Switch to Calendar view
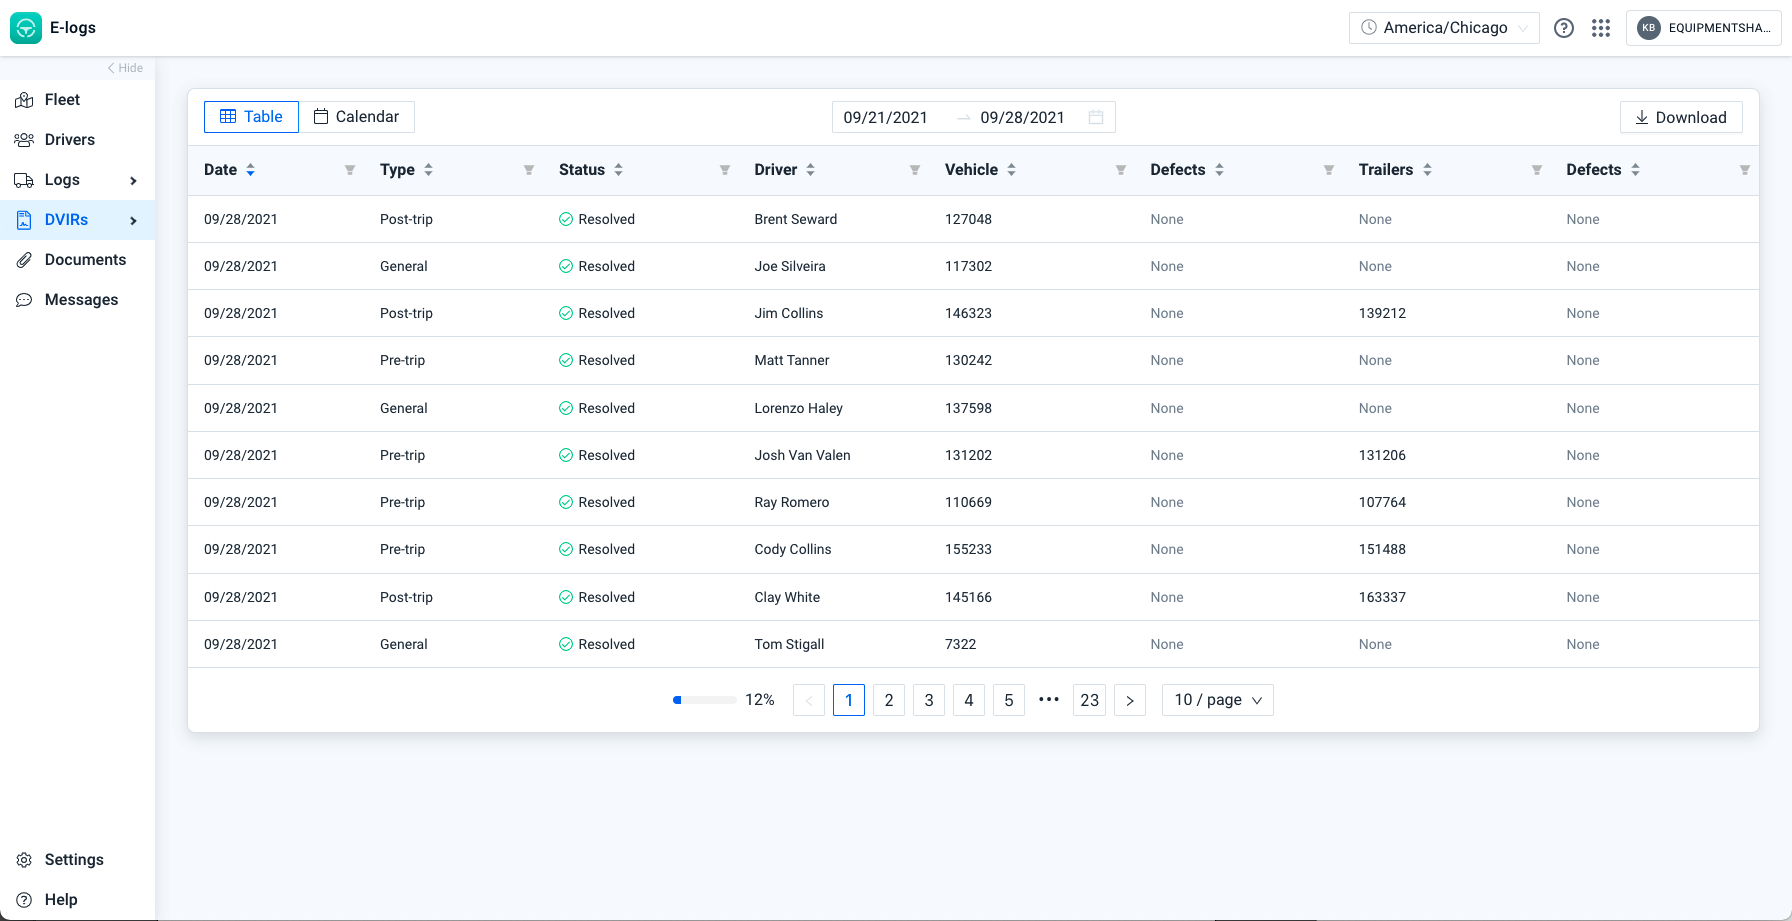The height and width of the screenshot is (921, 1792). pos(356,117)
